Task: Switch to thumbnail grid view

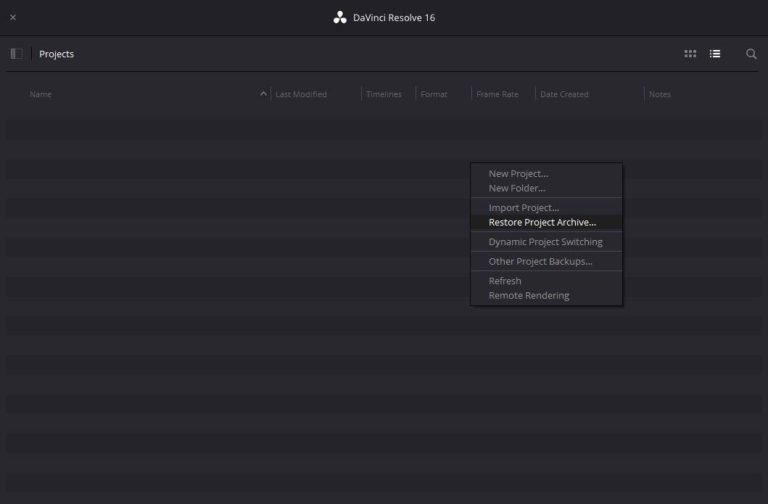Action: pos(690,54)
